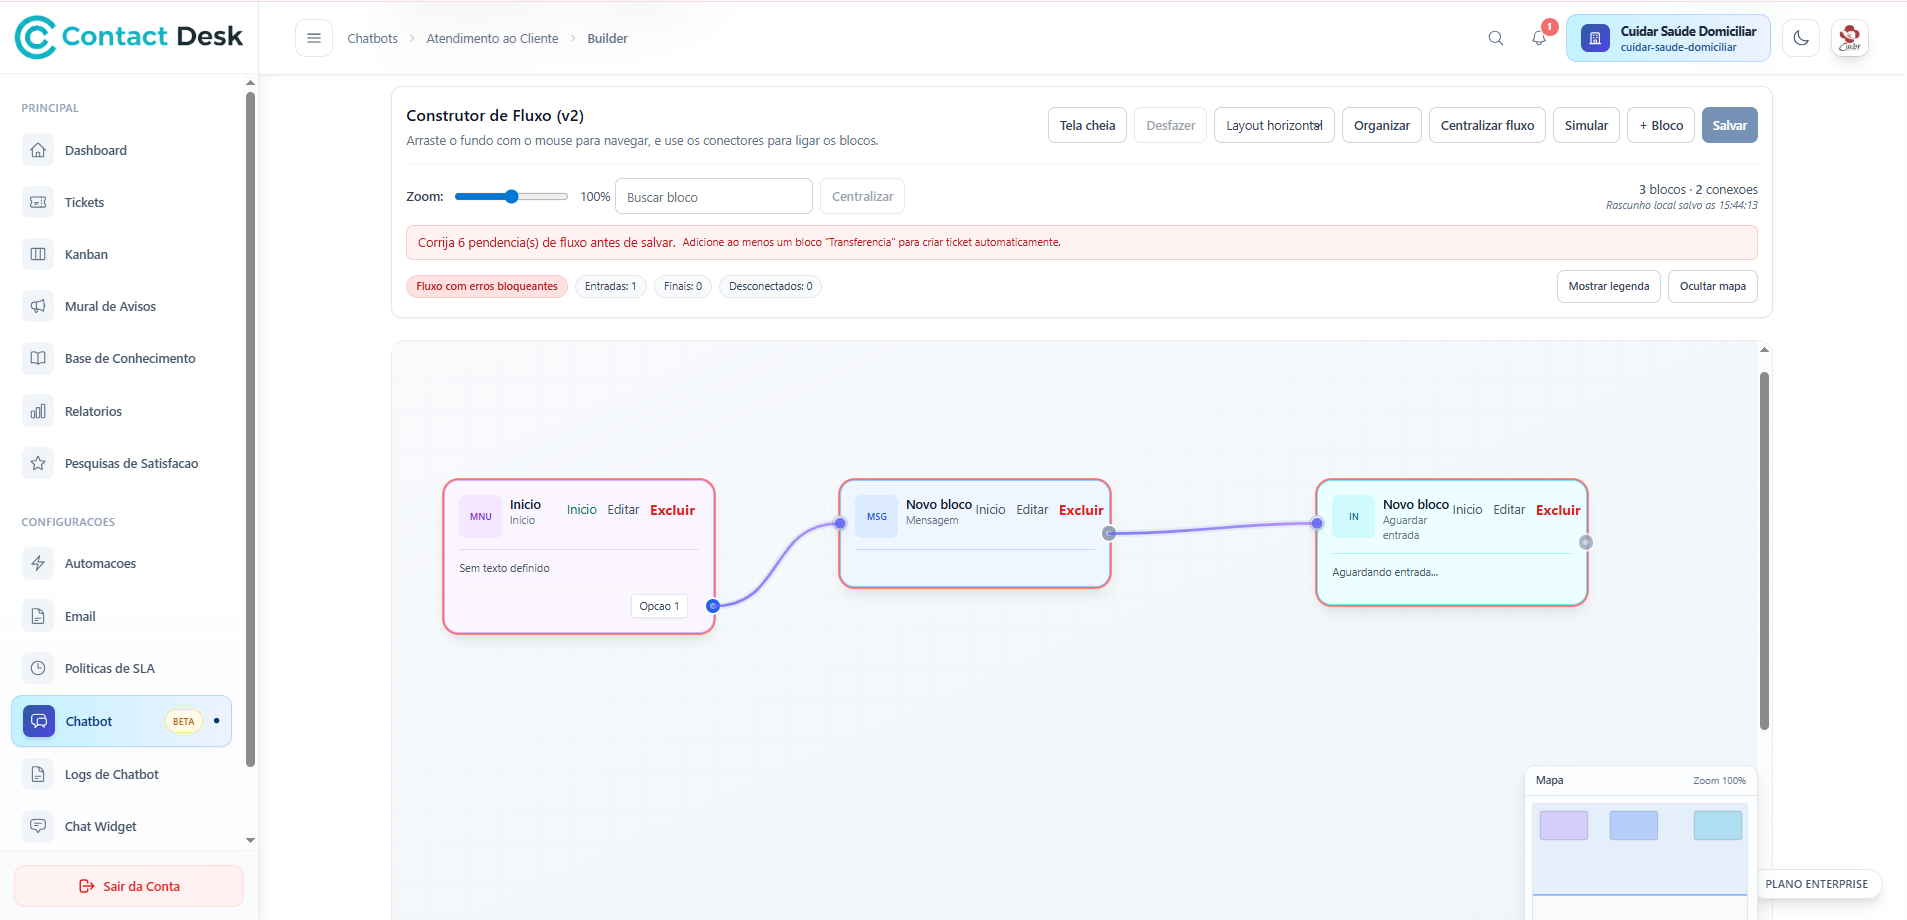1907x920 pixels.
Task: Toggle dark mode moon button
Action: coord(1800,38)
